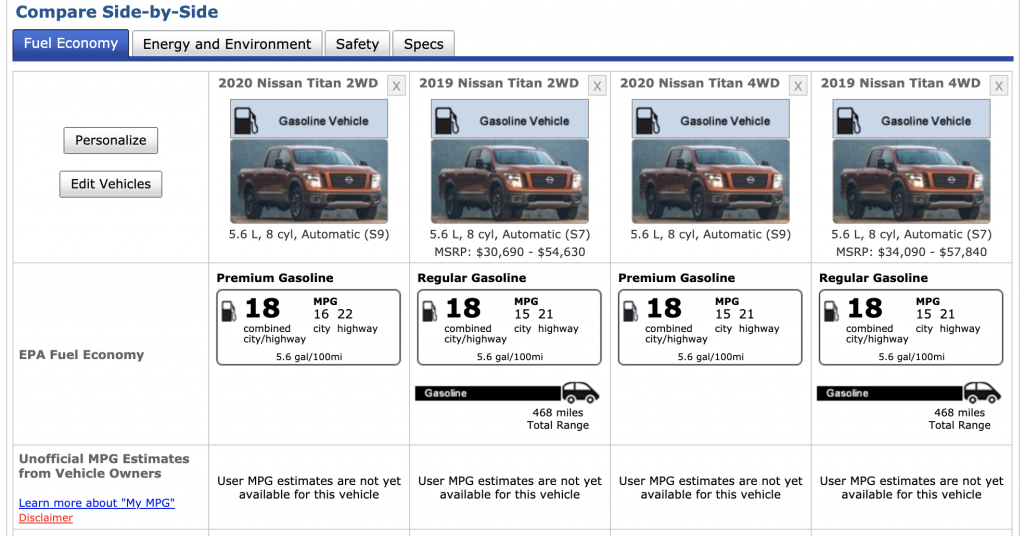The image size is (1024, 536).
Task: Click 2019 Nissan Titan 4WD truck photo
Action: (x=911, y=181)
